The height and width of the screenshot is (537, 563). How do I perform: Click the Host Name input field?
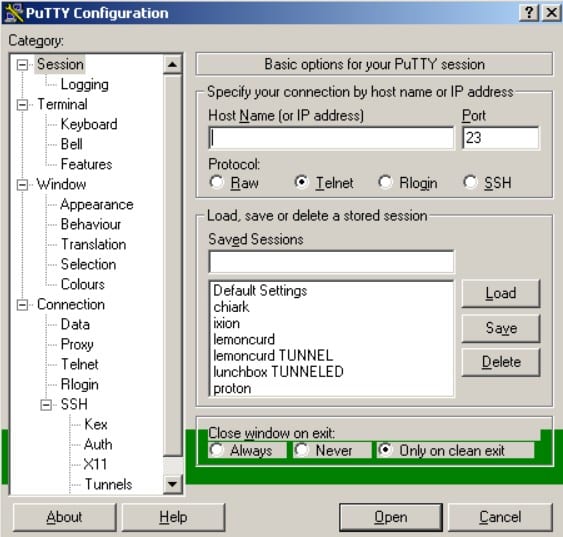(x=331, y=138)
